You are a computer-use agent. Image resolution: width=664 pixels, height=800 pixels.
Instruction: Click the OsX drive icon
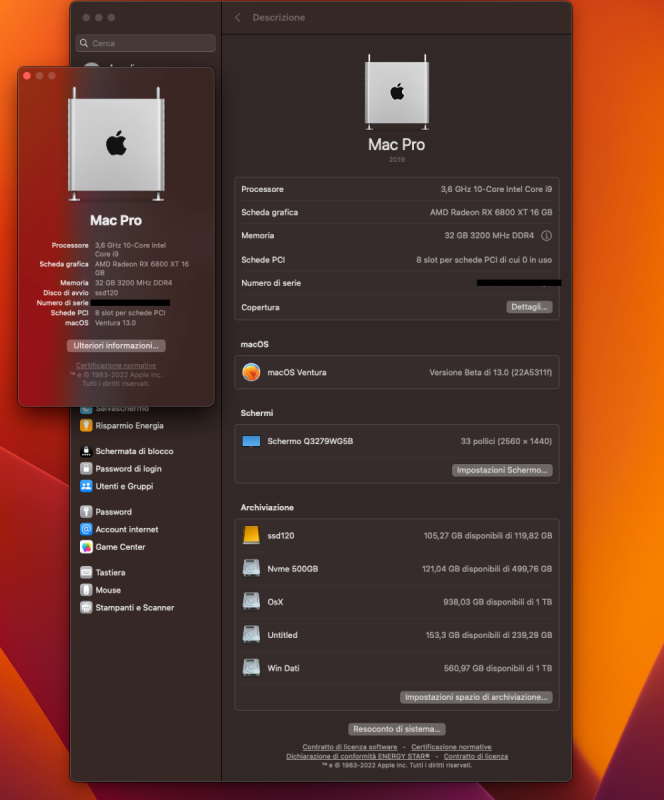click(x=251, y=602)
